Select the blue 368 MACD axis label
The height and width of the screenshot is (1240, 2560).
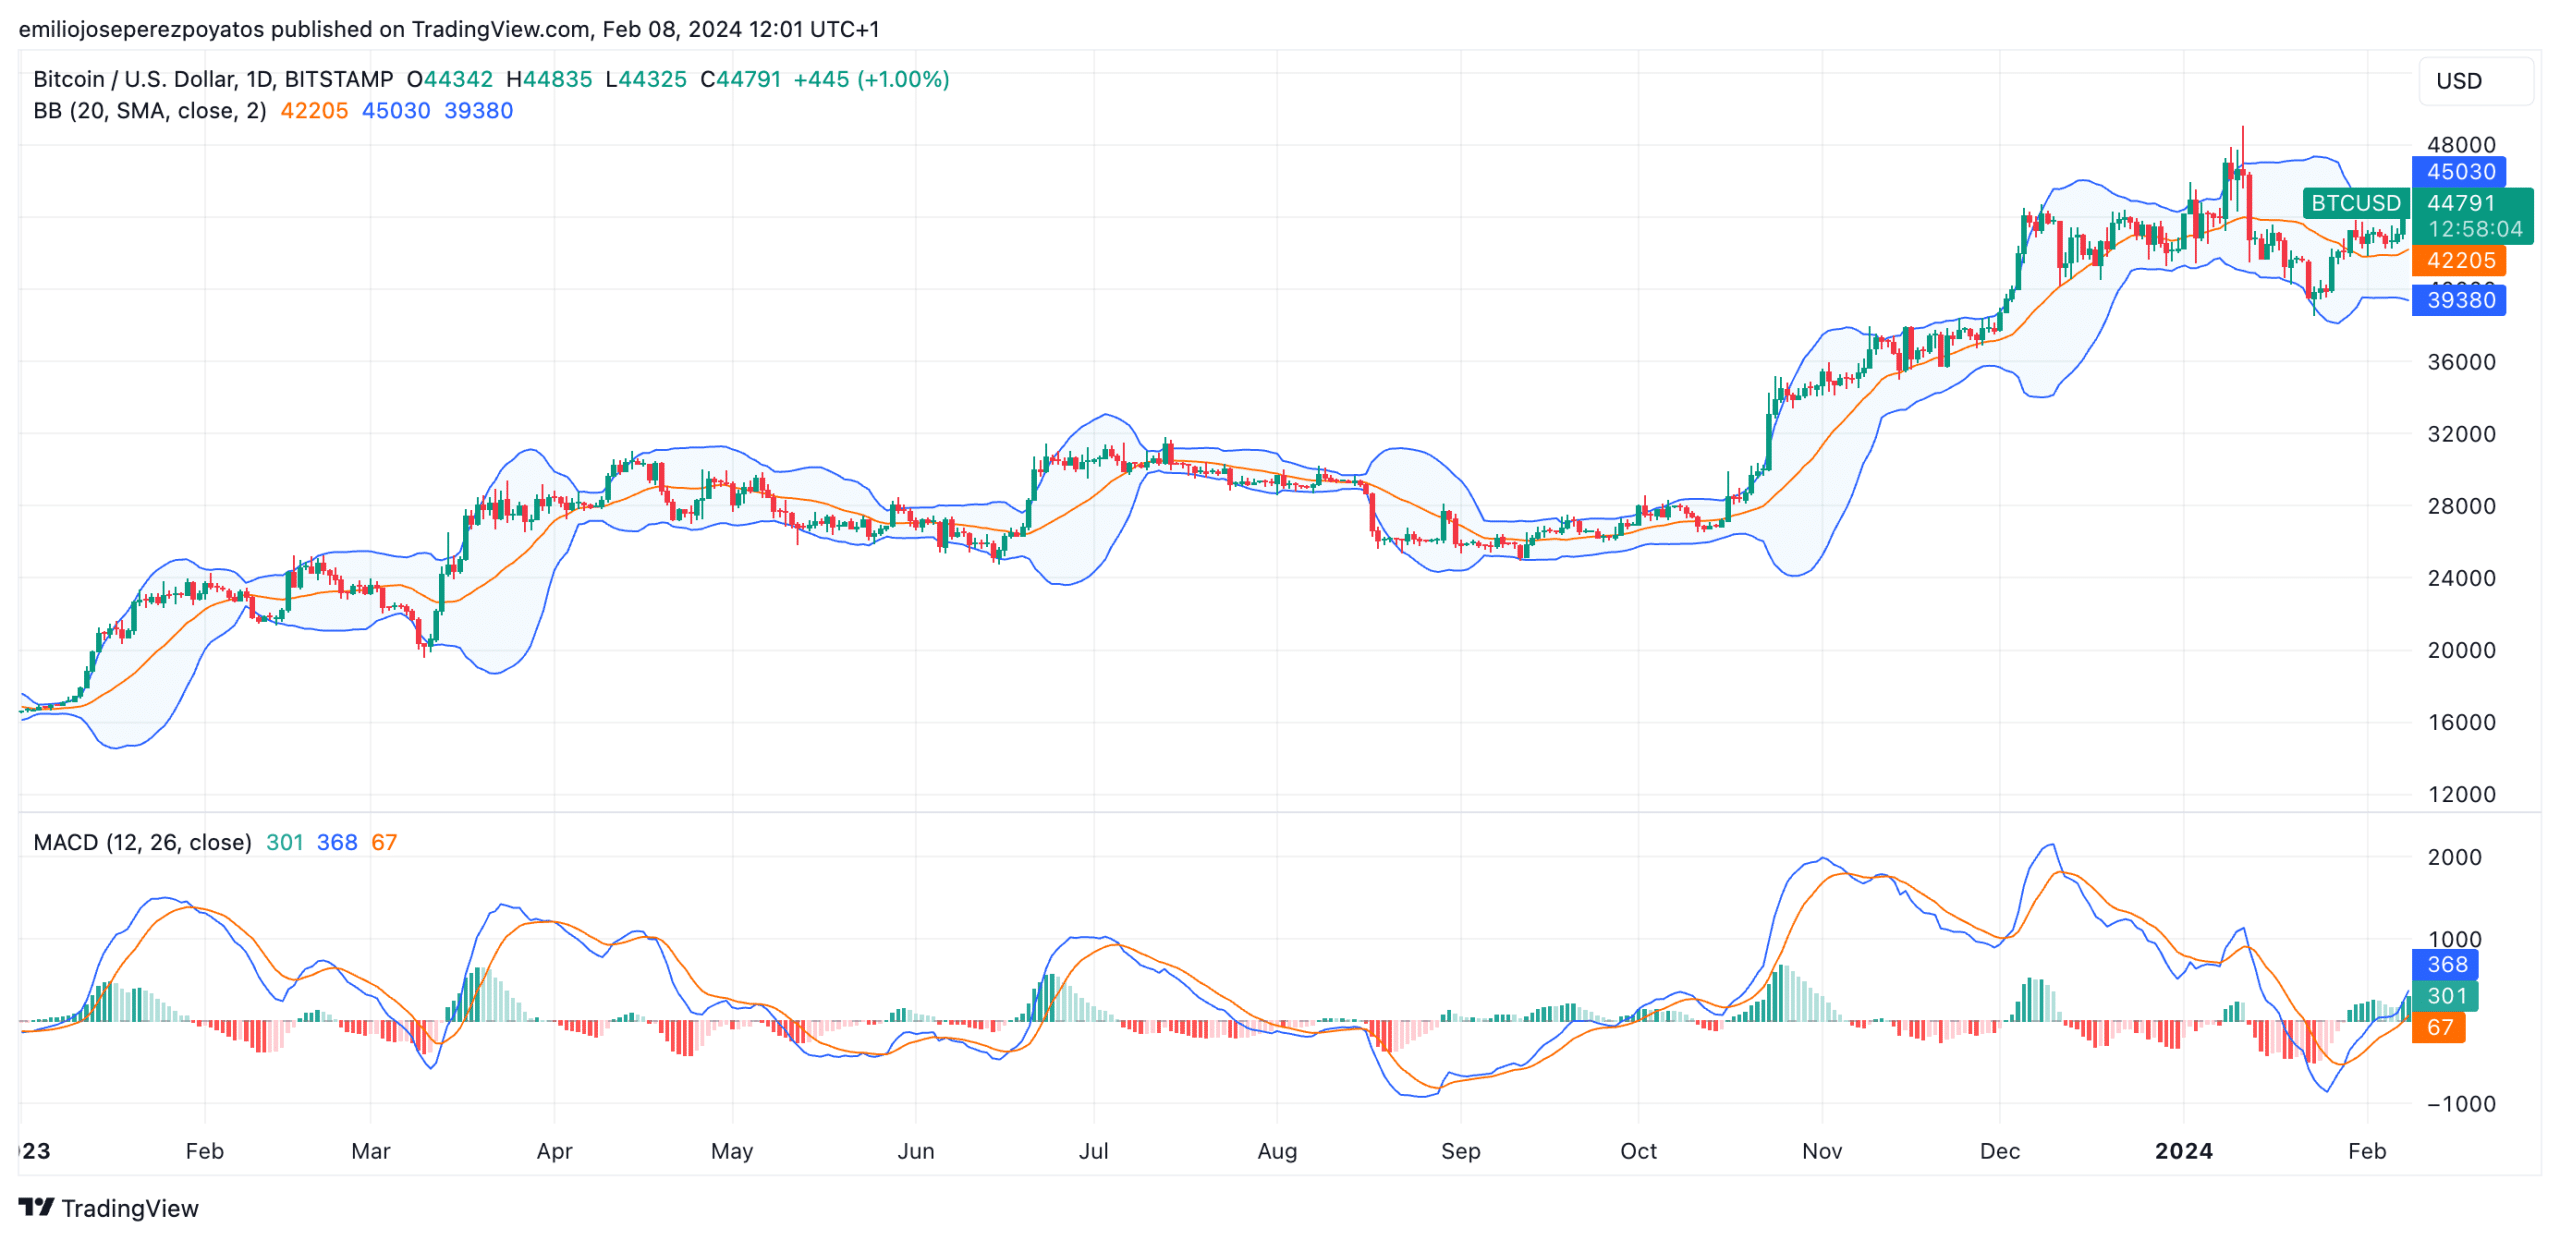(x=2446, y=964)
